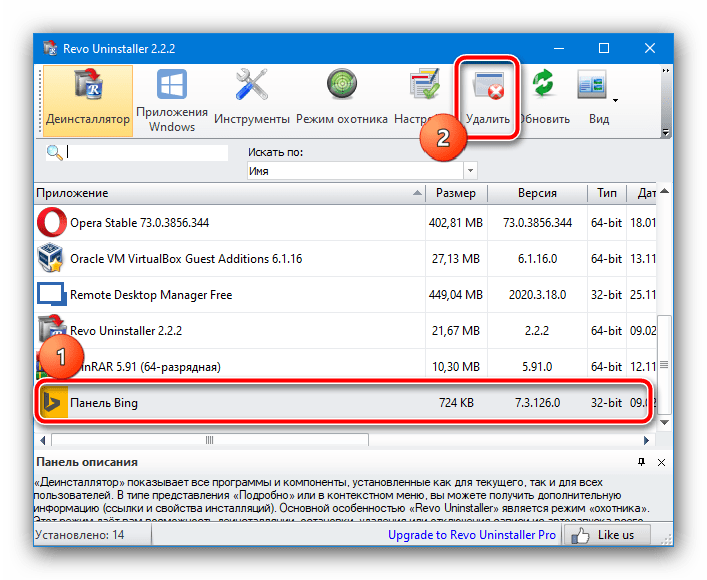Select Remote Desktop Manager Free row

click(345, 295)
